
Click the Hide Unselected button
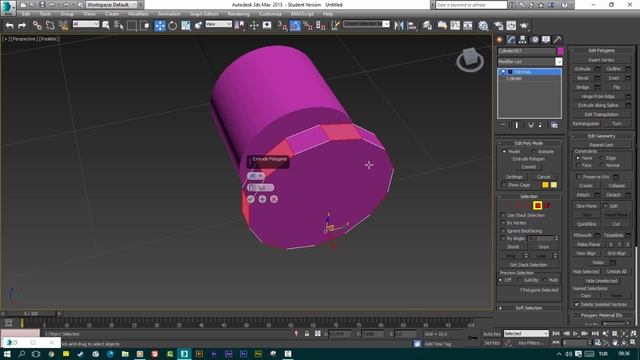click(x=601, y=281)
